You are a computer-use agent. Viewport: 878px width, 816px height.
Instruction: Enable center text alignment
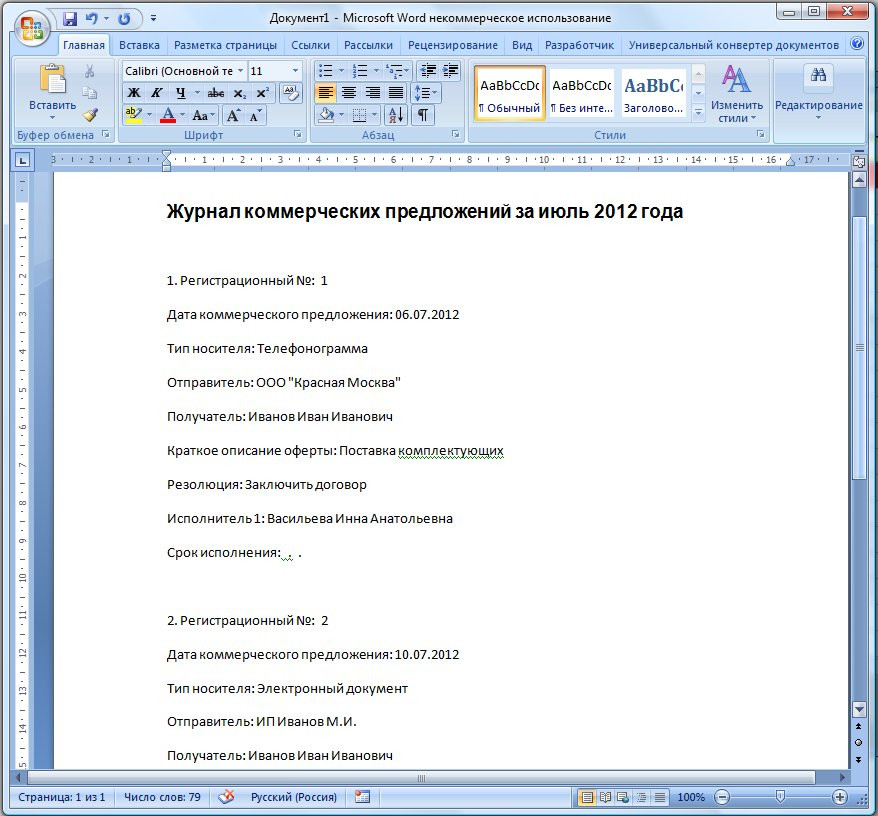coord(349,93)
